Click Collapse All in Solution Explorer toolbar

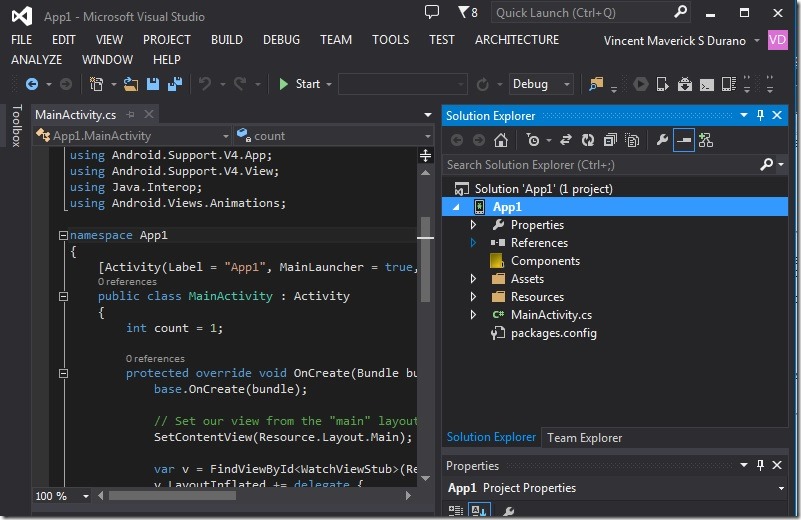click(x=609, y=141)
